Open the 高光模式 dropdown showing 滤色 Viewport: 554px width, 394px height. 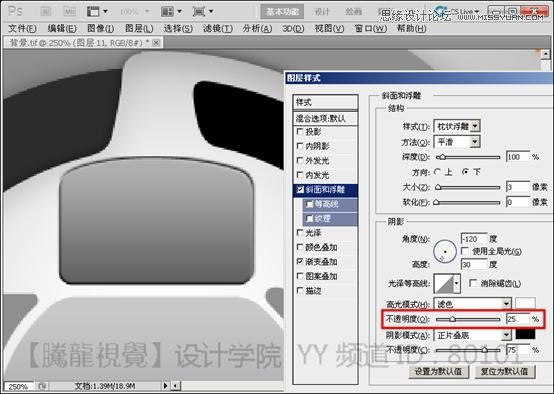(473, 304)
